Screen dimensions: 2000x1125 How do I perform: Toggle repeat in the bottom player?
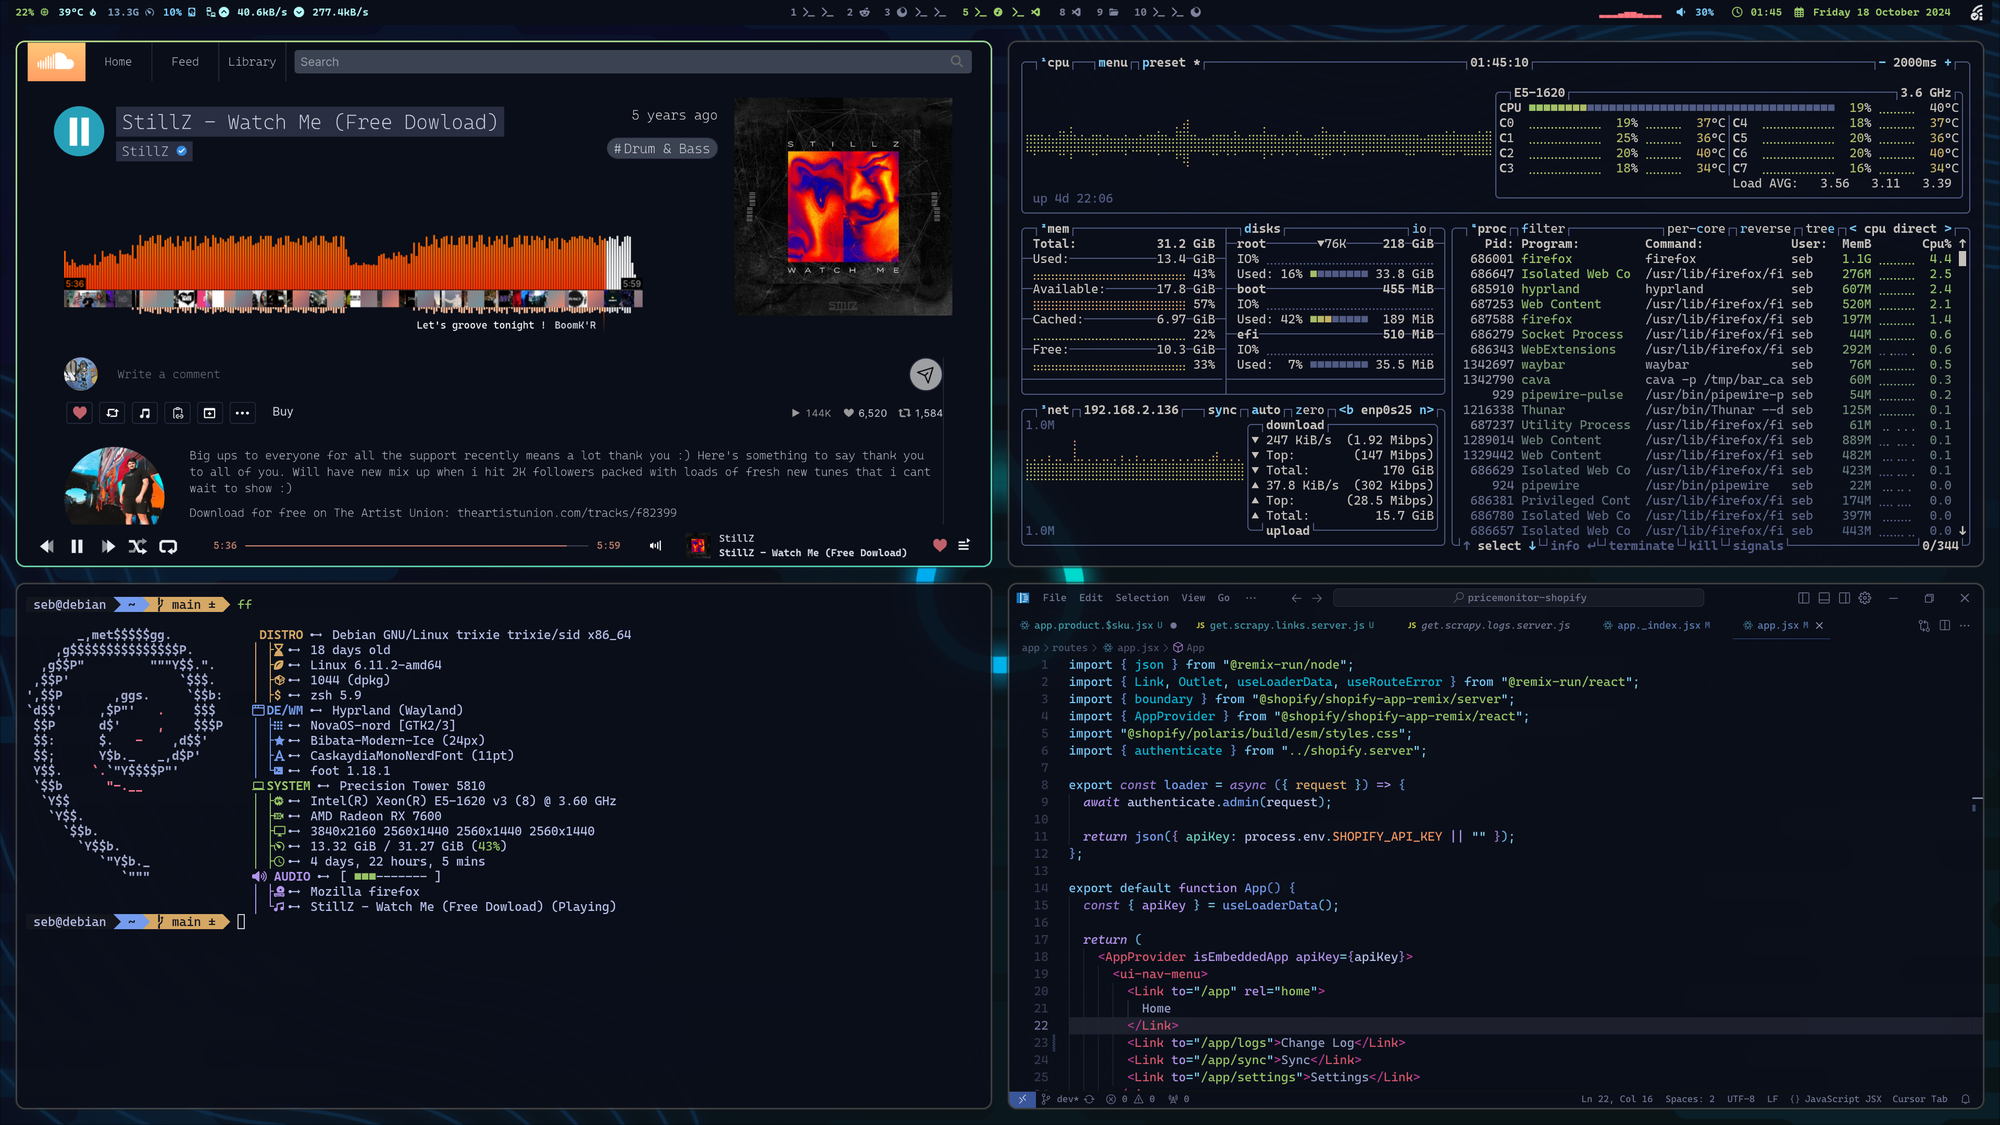pos(168,546)
